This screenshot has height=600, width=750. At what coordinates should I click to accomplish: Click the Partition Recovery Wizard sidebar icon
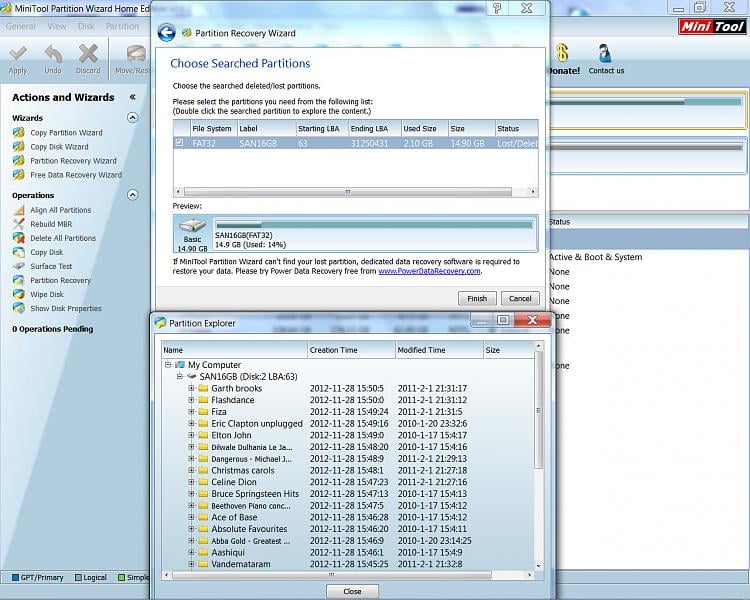(x=19, y=161)
